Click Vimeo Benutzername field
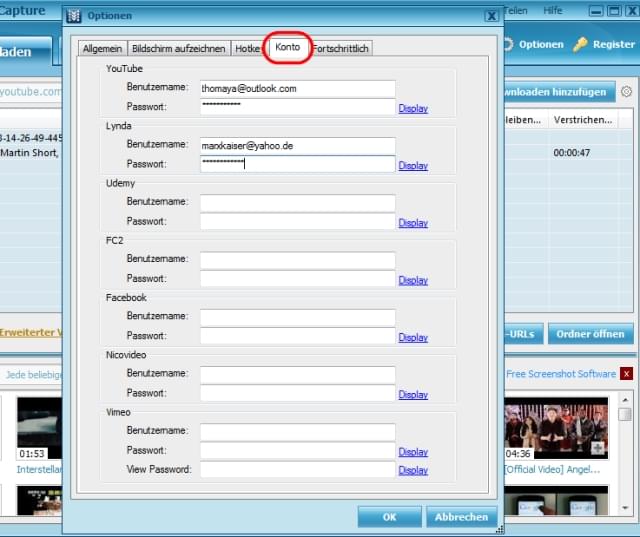 pyautogui.click(x=298, y=432)
